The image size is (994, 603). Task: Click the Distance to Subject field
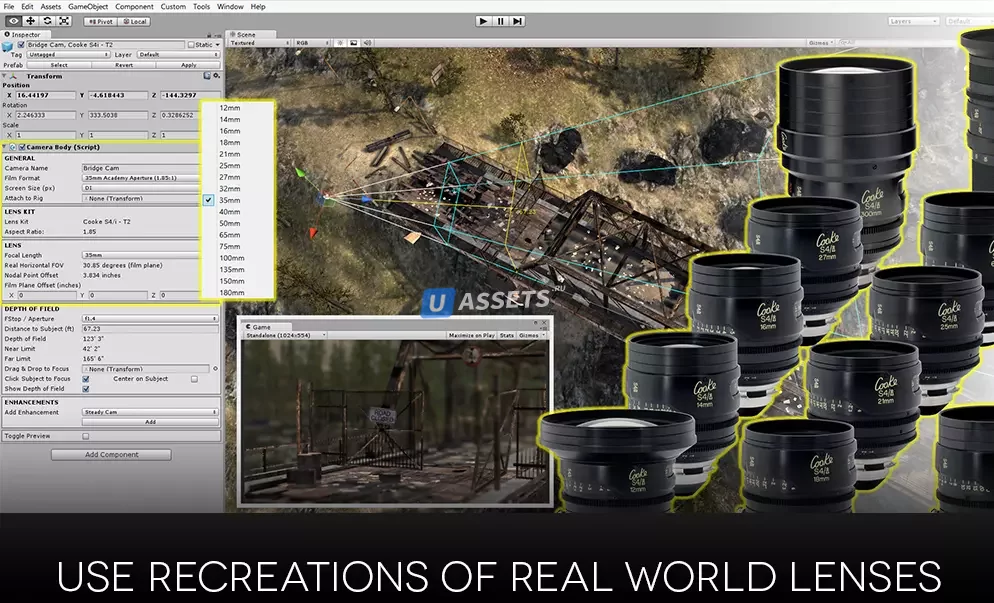[x=150, y=328]
